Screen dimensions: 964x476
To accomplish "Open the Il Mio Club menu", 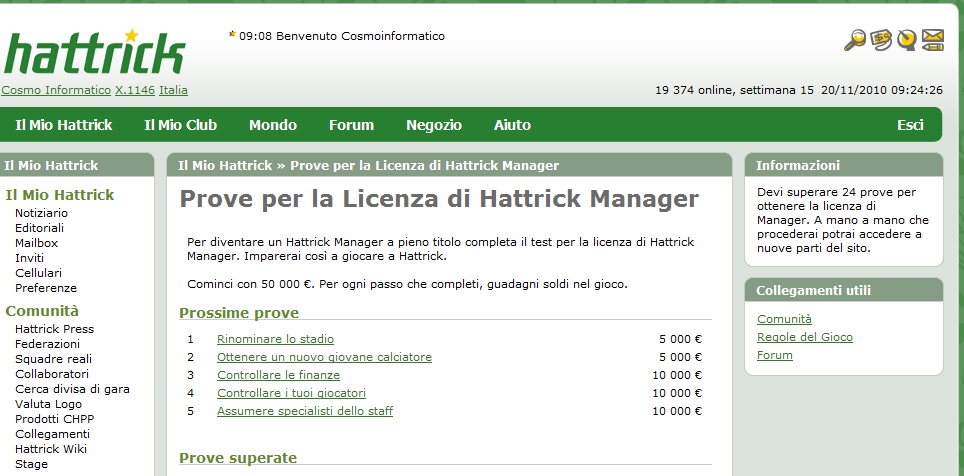I will (181, 125).
